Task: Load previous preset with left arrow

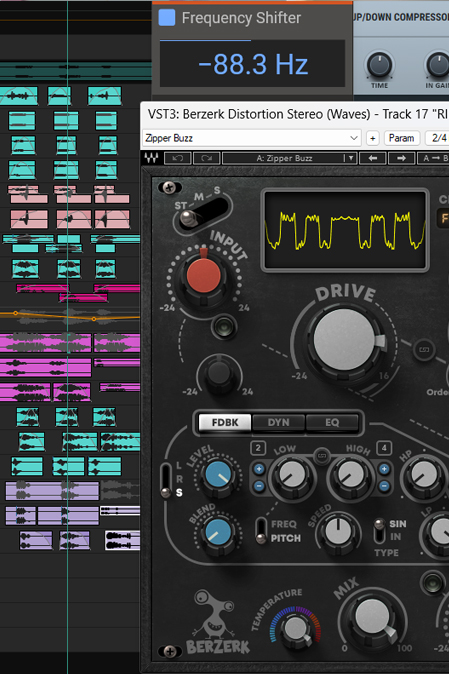Action: (x=373, y=158)
